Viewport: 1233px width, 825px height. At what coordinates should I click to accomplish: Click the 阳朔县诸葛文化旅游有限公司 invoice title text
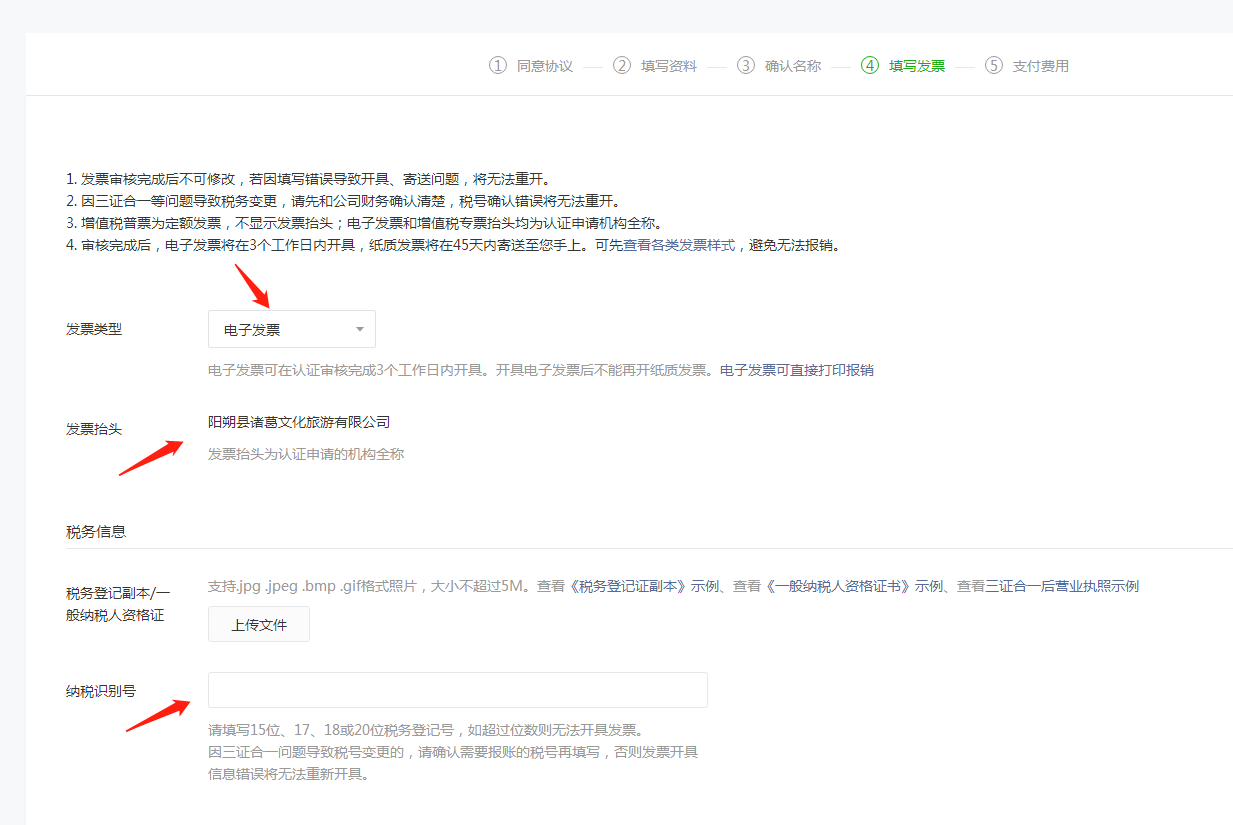click(x=298, y=421)
